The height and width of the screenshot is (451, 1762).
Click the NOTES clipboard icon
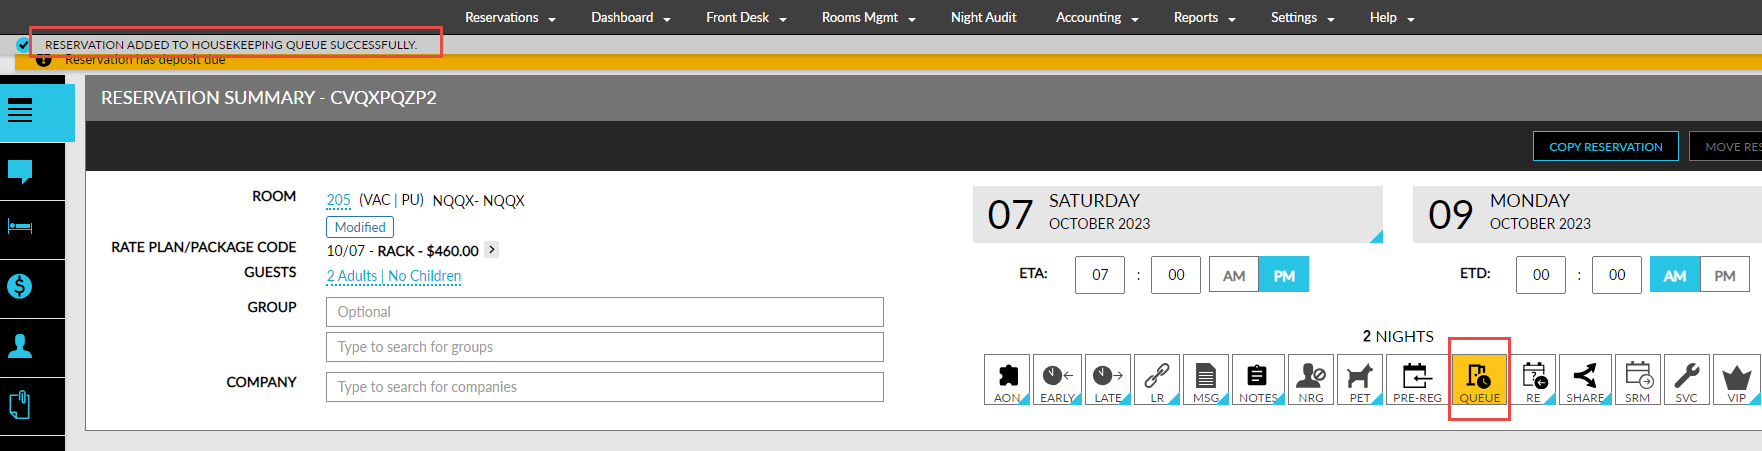pyautogui.click(x=1257, y=379)
